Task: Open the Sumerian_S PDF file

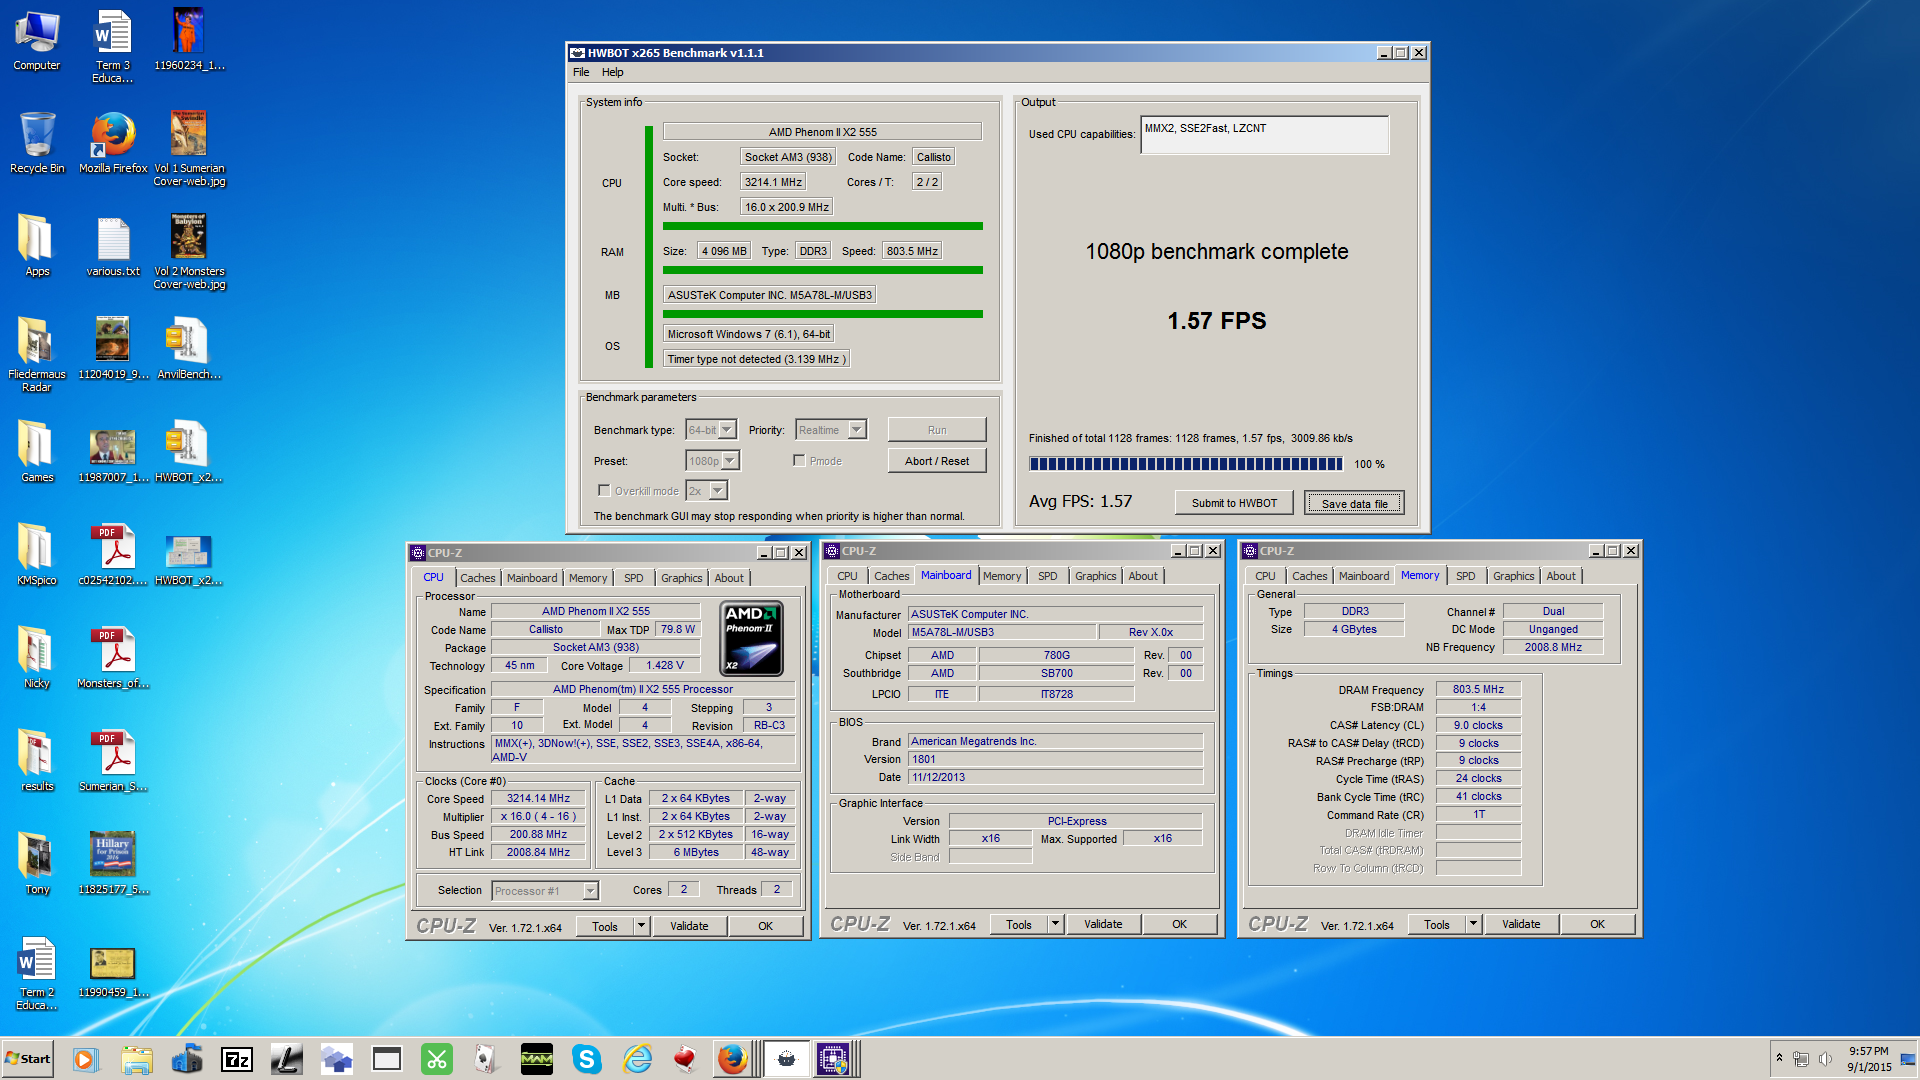Action: (x=113, y=760)
